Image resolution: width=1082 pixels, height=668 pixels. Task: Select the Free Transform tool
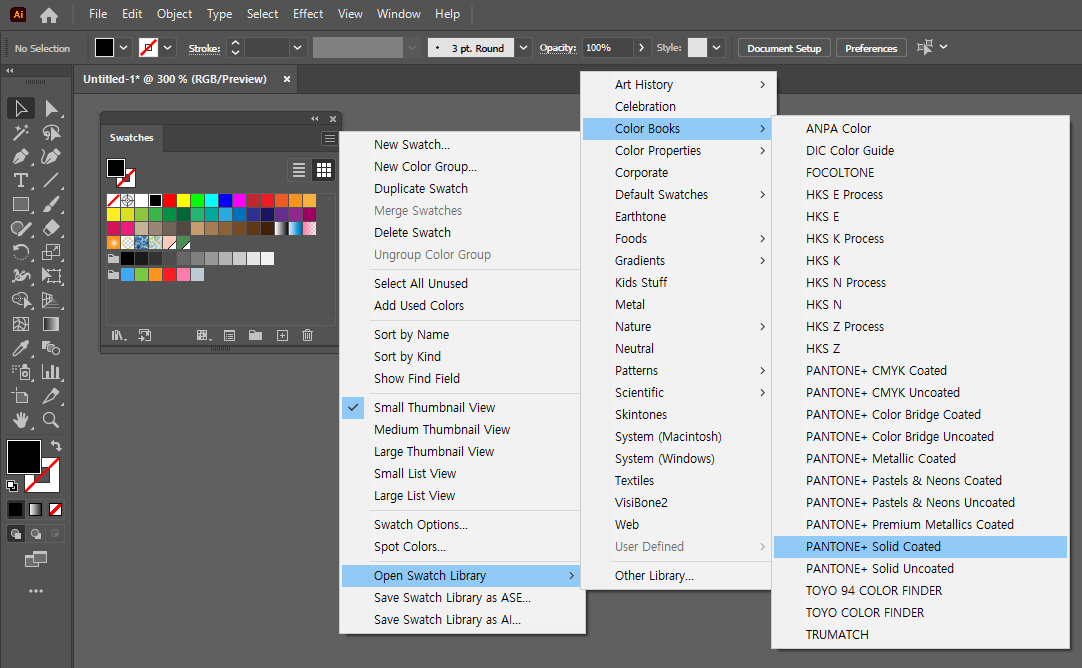51,276
